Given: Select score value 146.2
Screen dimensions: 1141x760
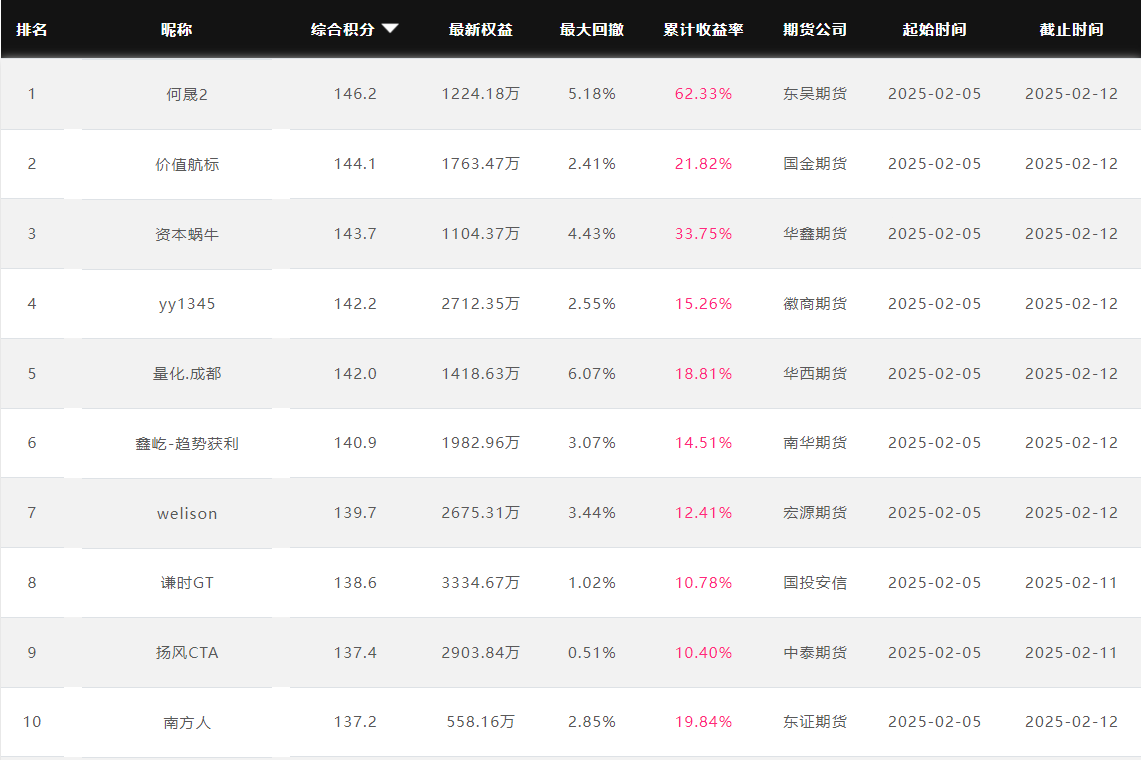Looking at the screenshot, I should pos(355,94).
